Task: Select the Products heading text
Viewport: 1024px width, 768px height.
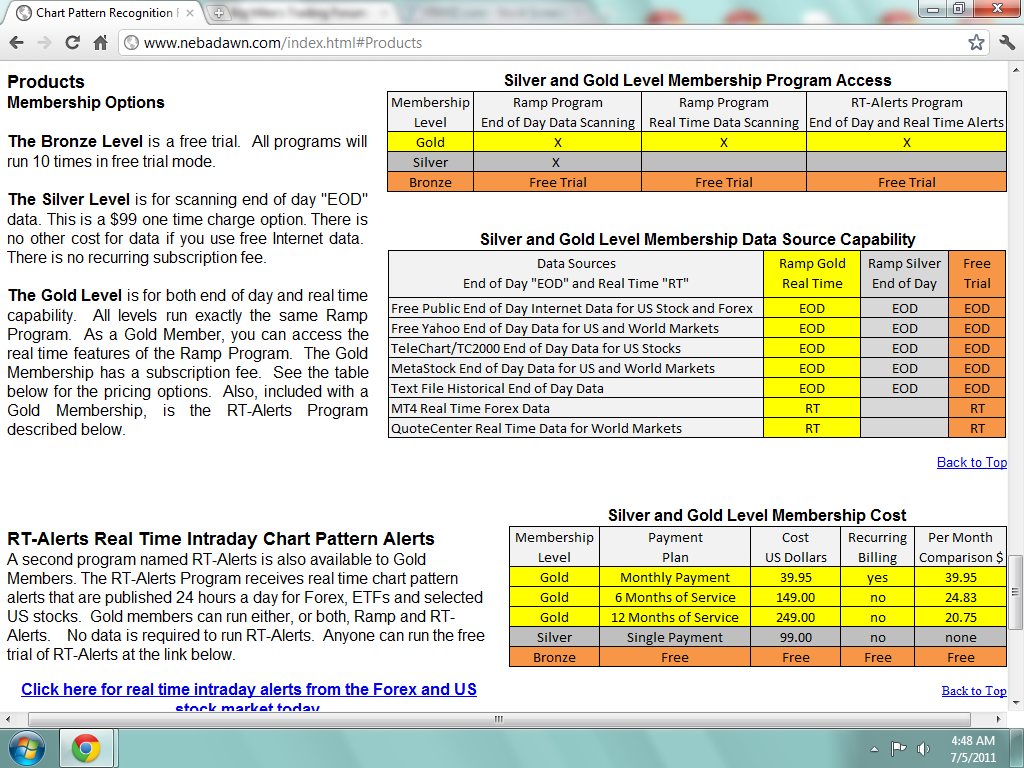Action: (x=46, y=82)
